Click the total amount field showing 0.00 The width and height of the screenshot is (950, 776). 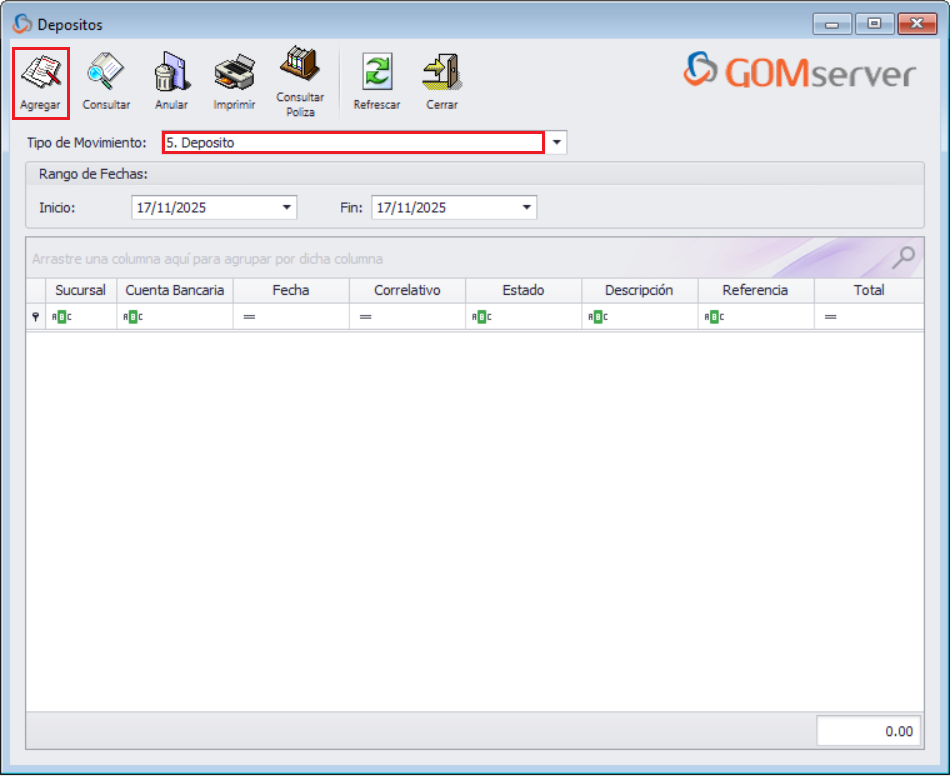click(x=869, y=731)
